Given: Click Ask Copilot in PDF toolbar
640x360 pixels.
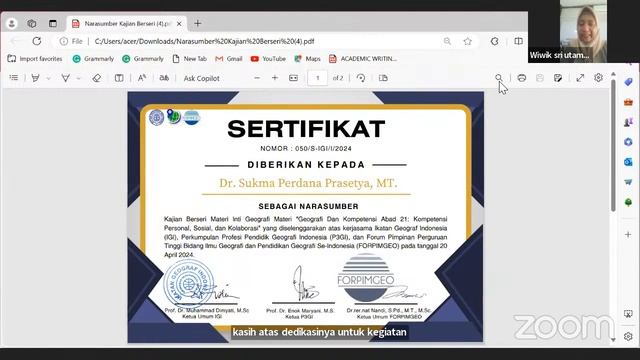Looking at the screenshot, I should click(x=202, y=78).
